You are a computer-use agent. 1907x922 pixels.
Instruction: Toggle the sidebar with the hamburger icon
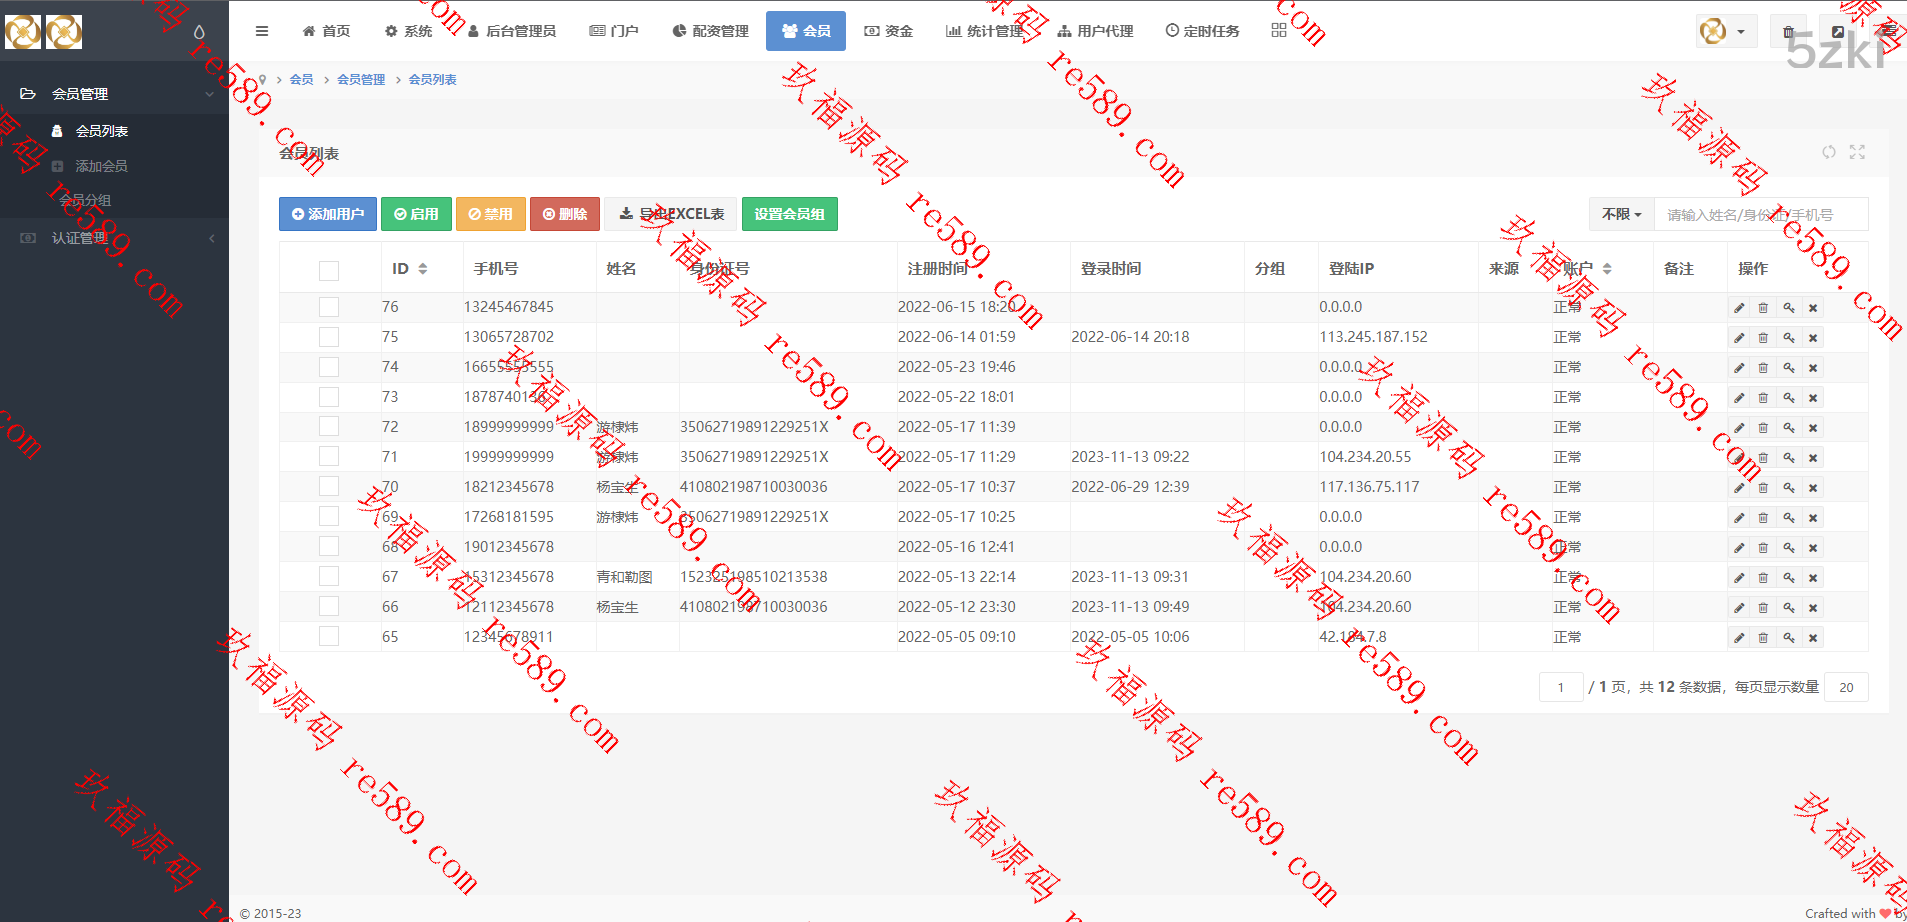[x=262, y=31]
